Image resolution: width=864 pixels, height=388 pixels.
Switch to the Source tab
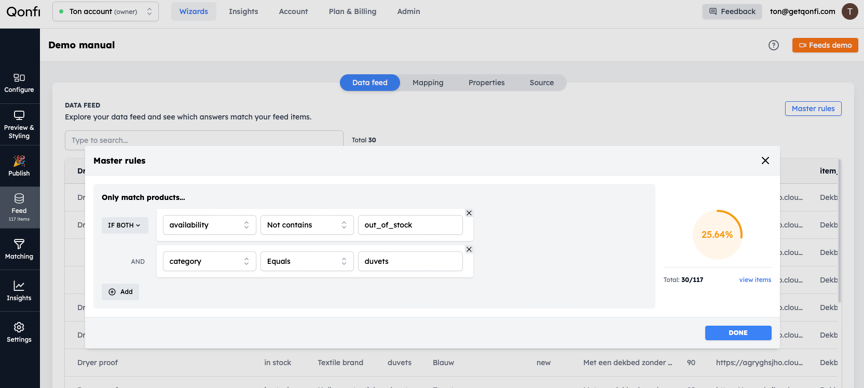(x=542, y=83)
